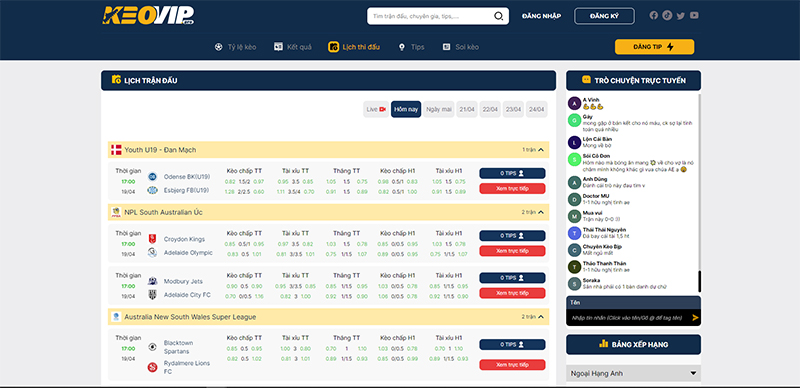Screen dimensions: 800x388
Task: Open the Ngoại Hạng Anh league dropdown
Action: point(633,373)
